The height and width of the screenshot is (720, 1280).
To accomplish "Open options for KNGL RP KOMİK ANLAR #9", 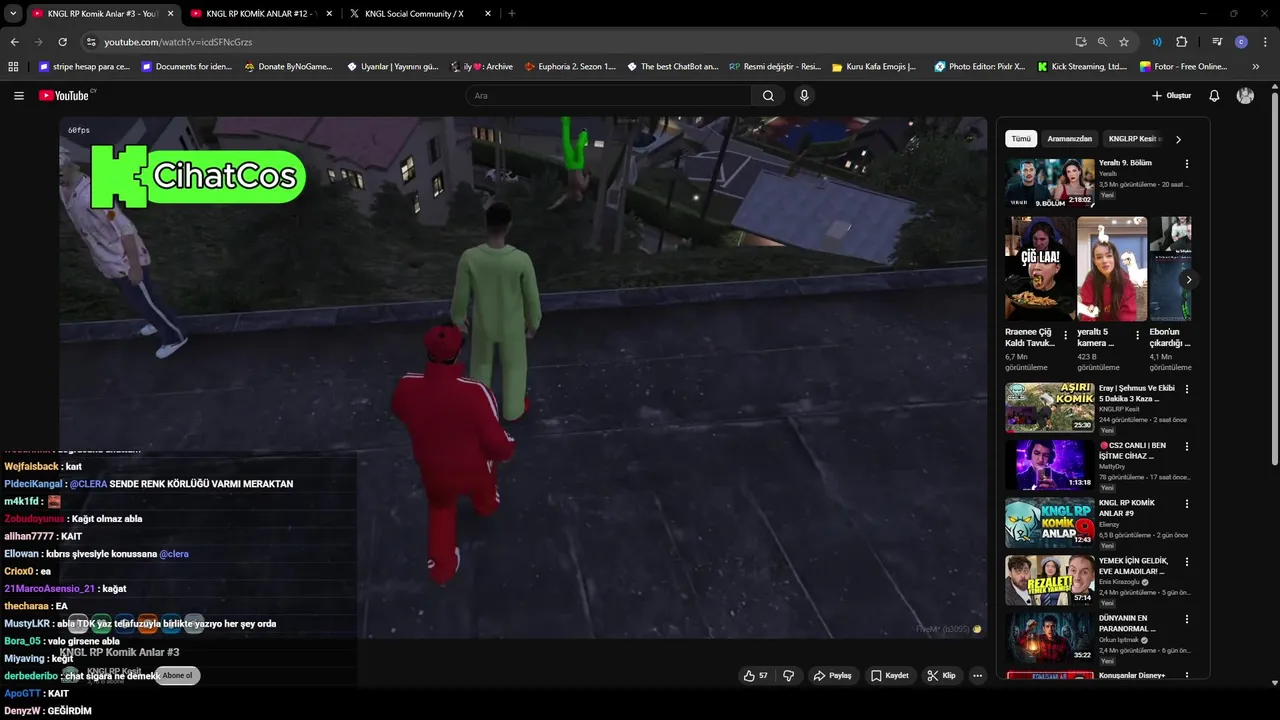I will point(1187,504).
